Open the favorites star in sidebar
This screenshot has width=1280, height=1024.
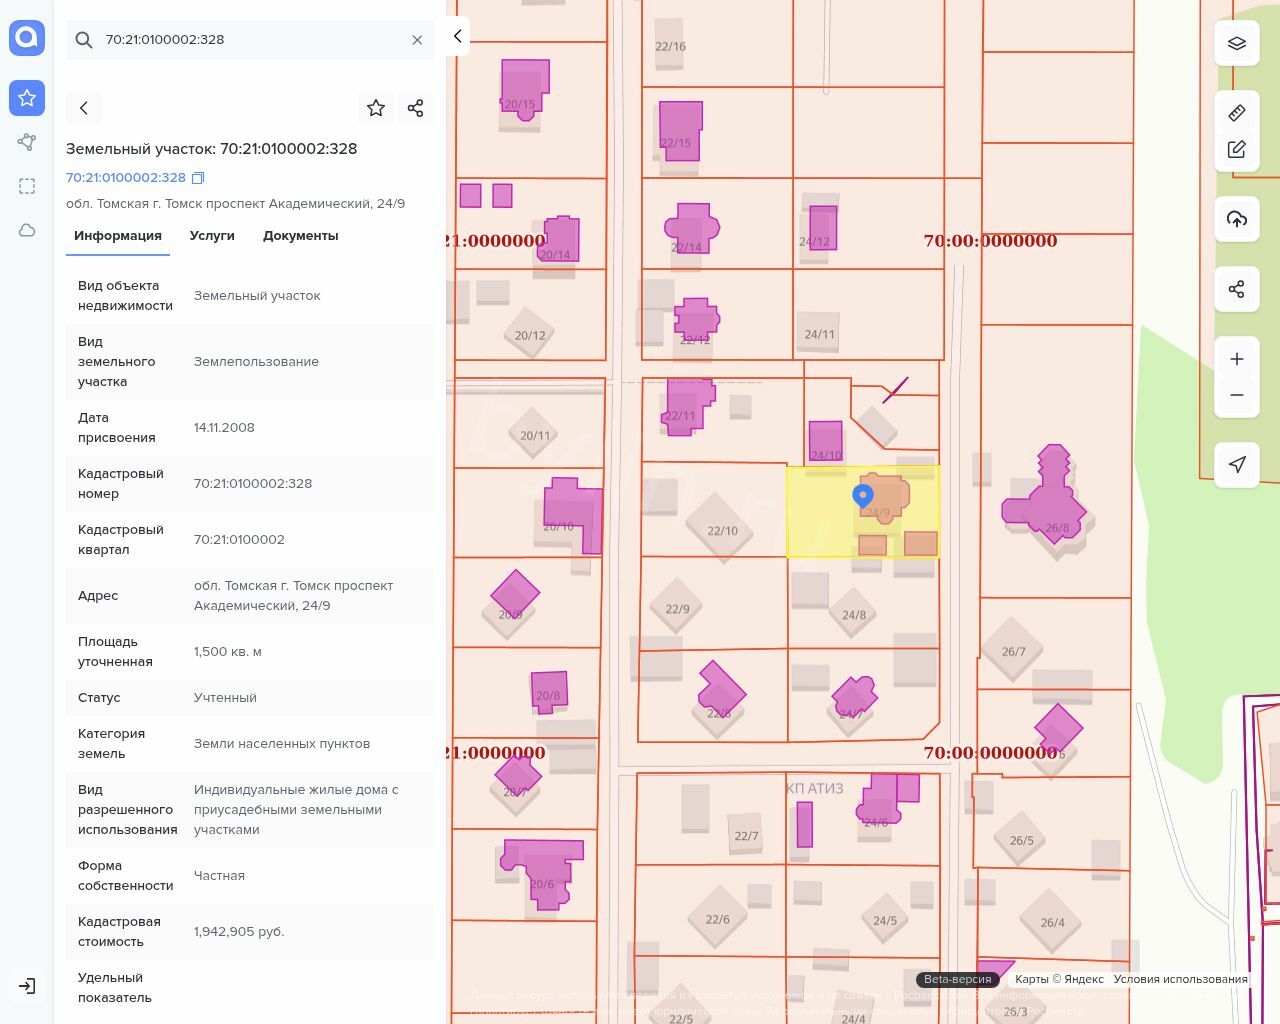coord(27,98)
